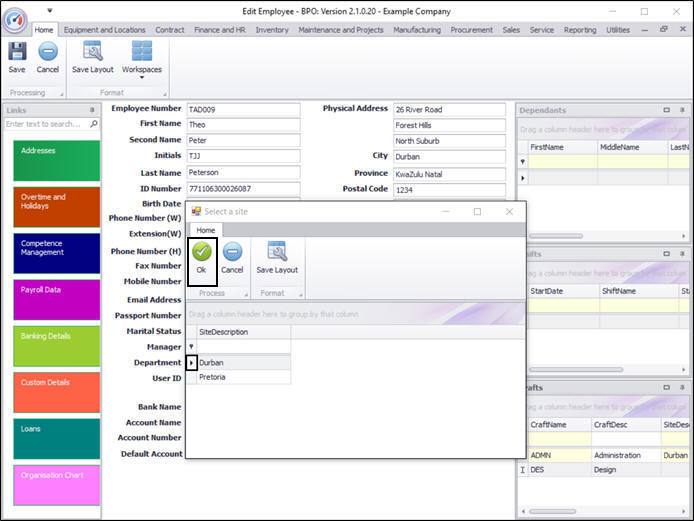Image resolution: width=694 pixels, height=521 pixels.
Task: Pin the Links panel
Action: 92,110
